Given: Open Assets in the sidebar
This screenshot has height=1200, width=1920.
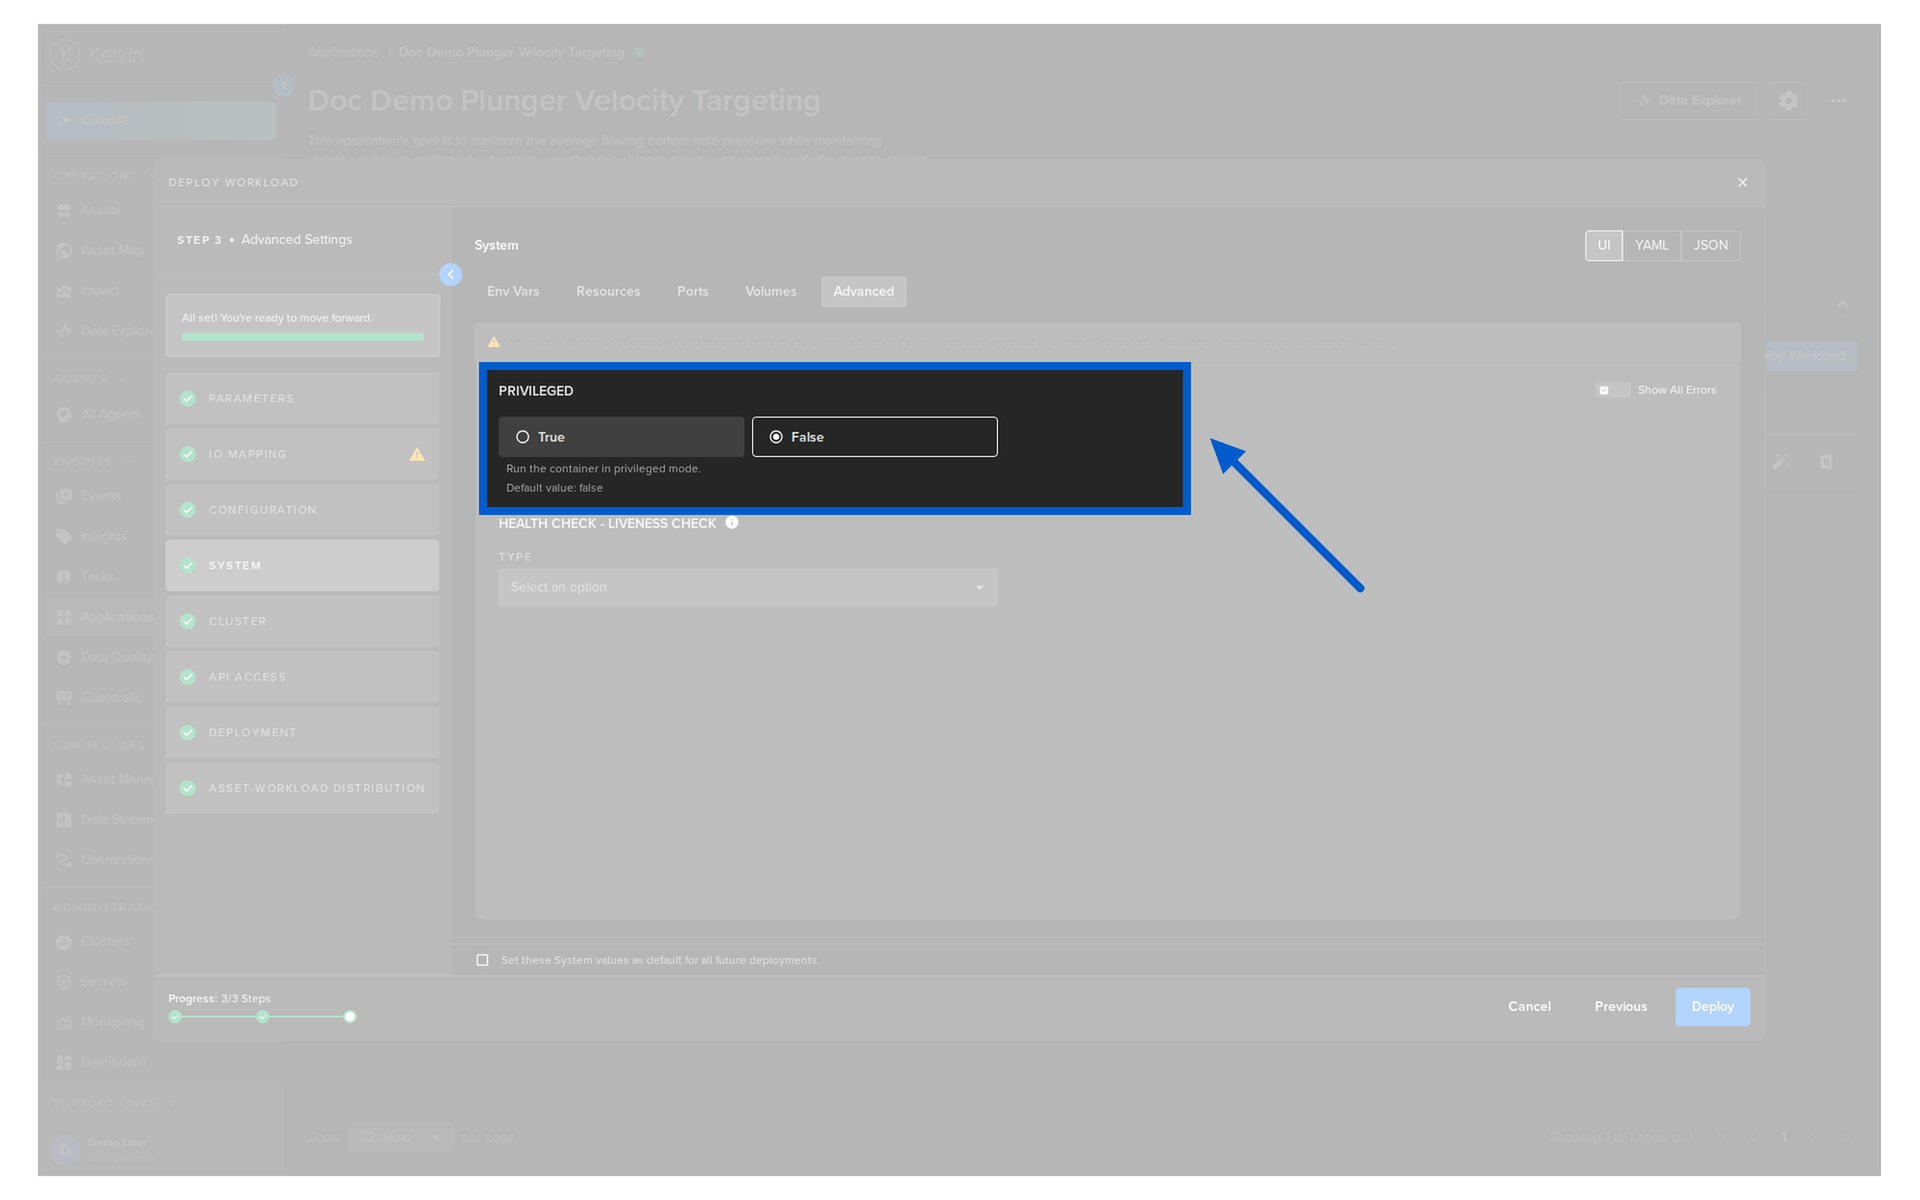Looking at the screenshot, I should coord(100,210).
